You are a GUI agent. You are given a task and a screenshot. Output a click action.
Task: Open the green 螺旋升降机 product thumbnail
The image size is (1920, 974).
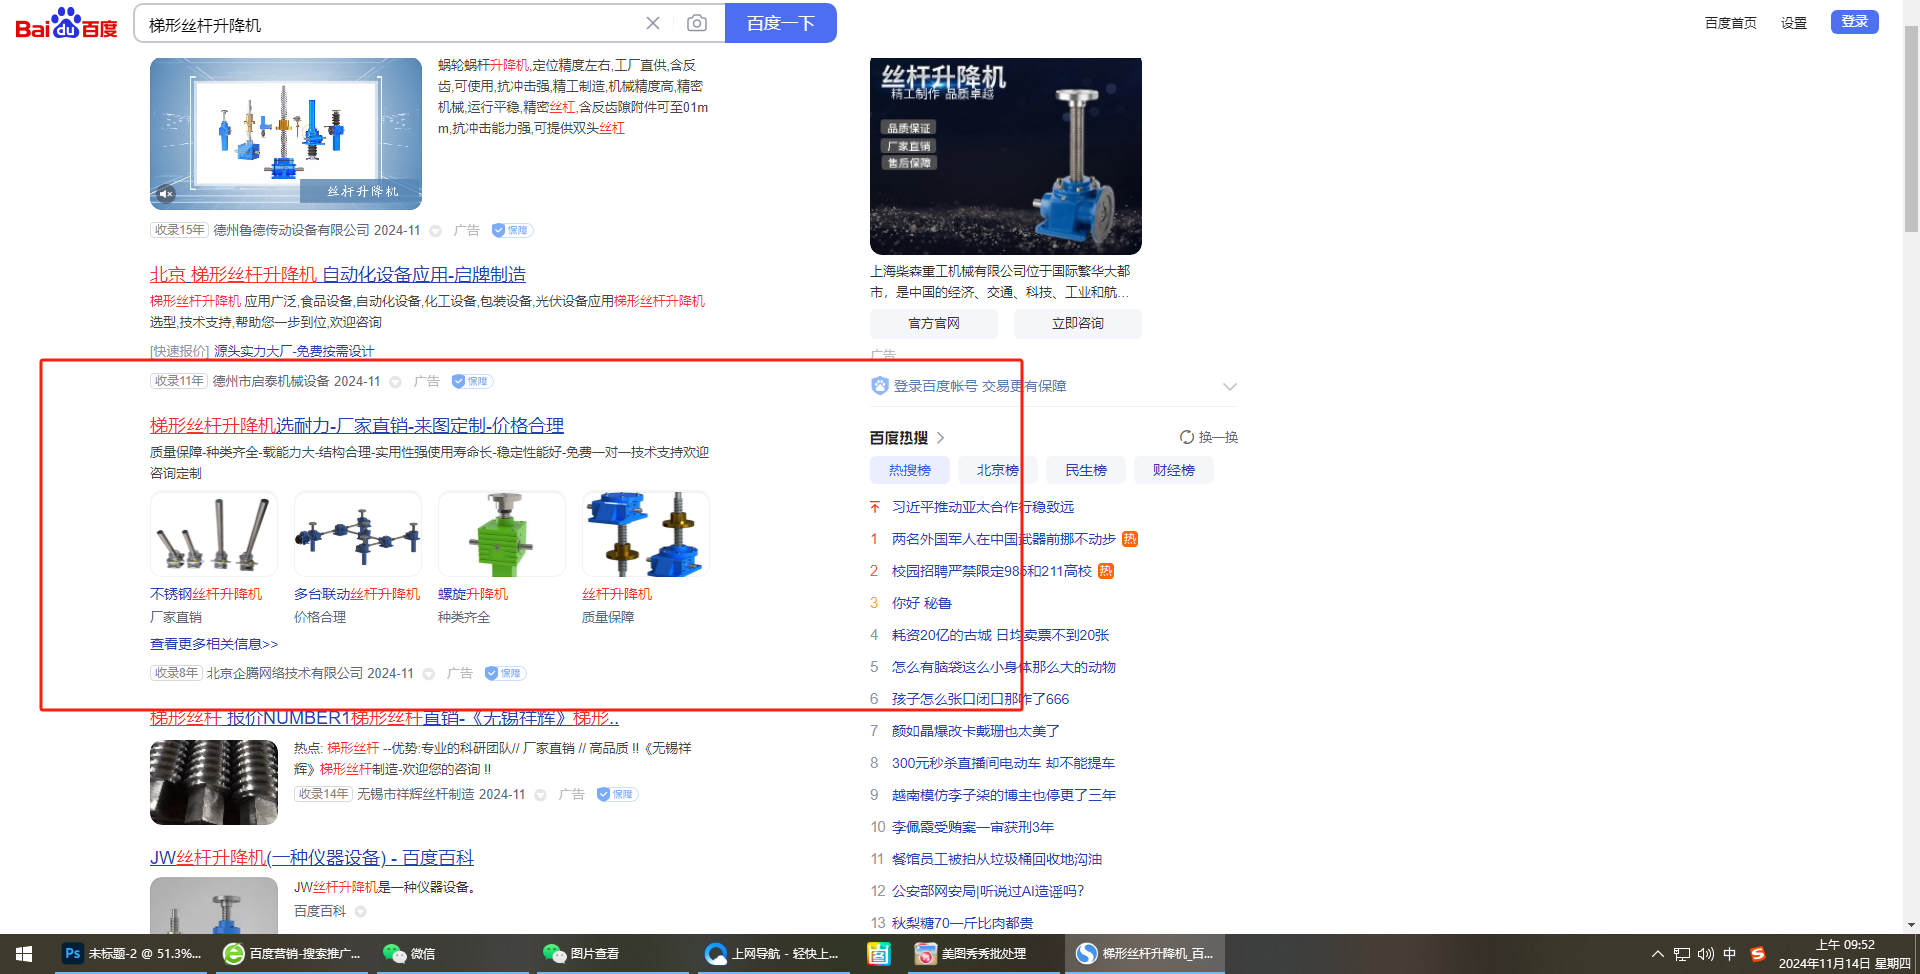502,534
